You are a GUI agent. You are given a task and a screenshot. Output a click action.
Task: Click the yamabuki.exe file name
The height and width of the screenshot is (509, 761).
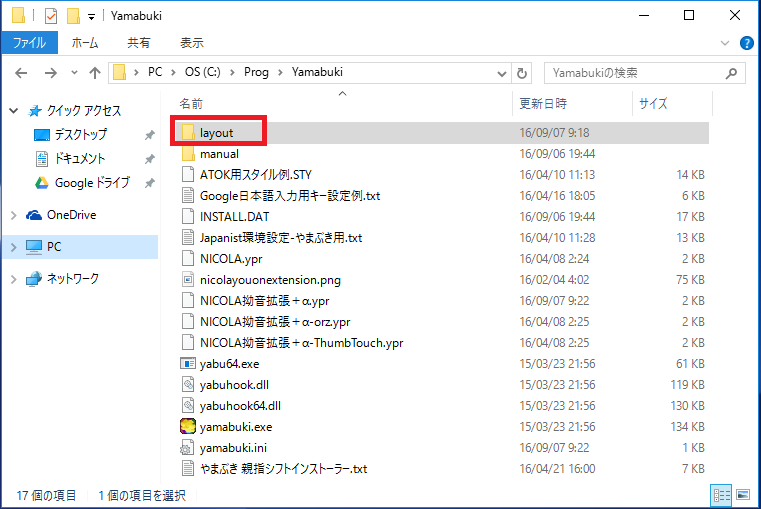click(x=236, y=427)
